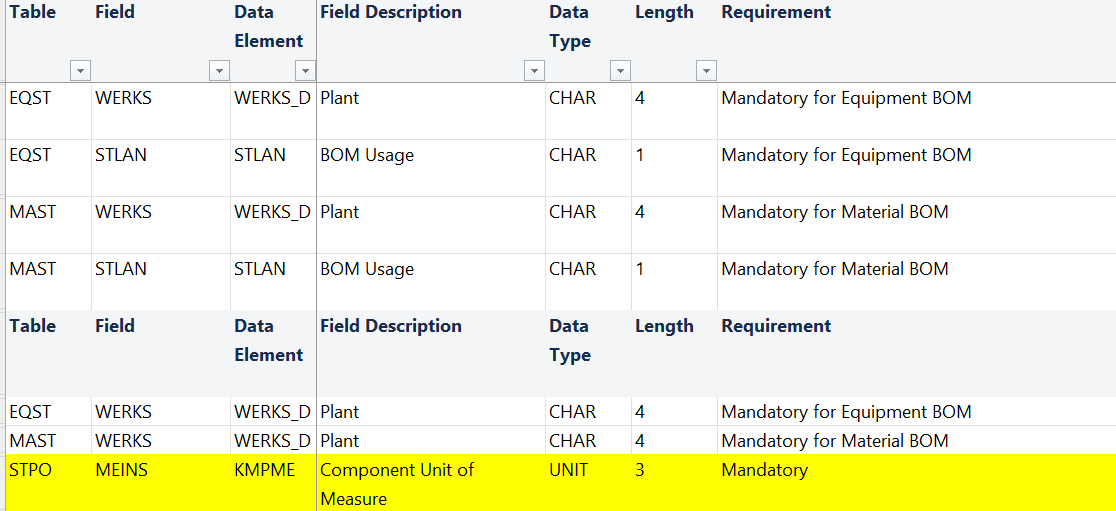This screenshot has width=1116, height=511.
Task: Select the KMPME data element cell
Action: click(x=264, y=470)
